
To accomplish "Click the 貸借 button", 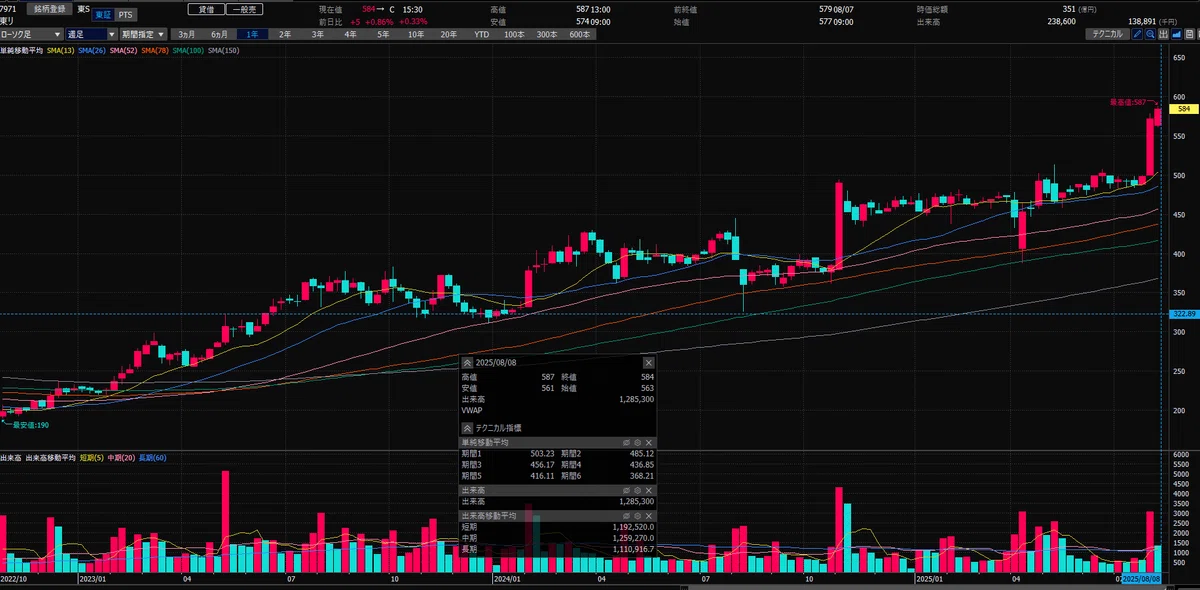I will point(205,8).
